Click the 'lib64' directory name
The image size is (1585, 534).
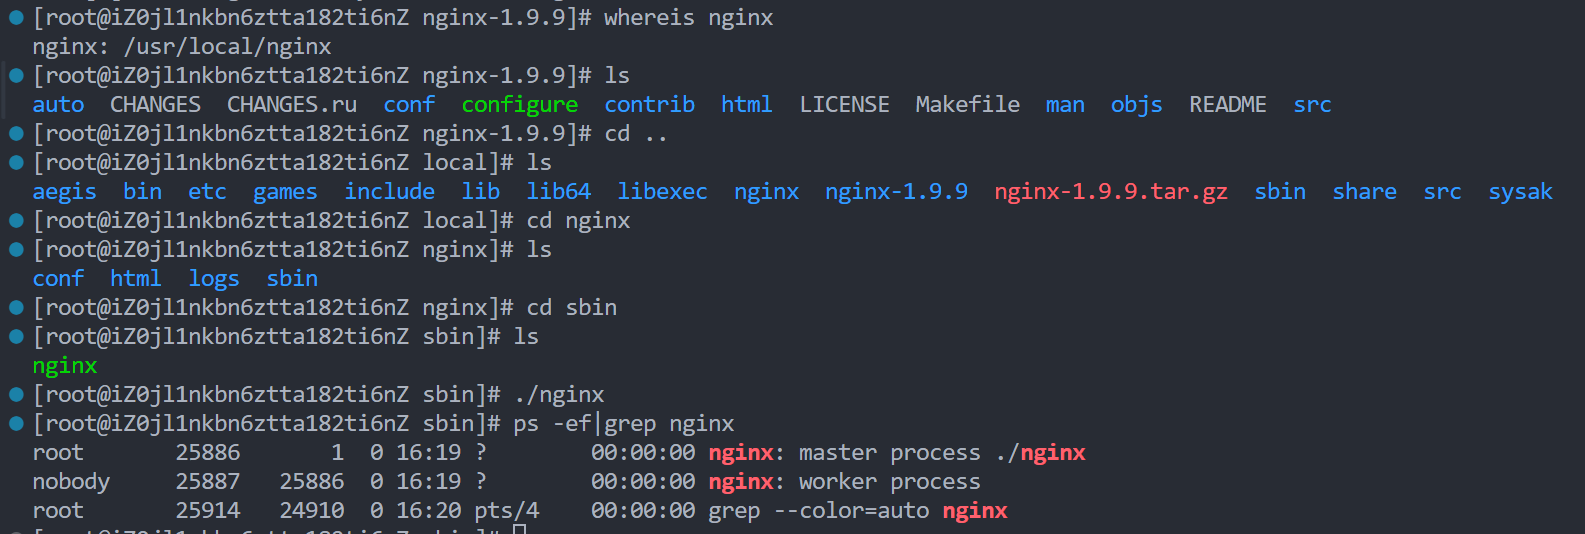click(x=559, y=192)
